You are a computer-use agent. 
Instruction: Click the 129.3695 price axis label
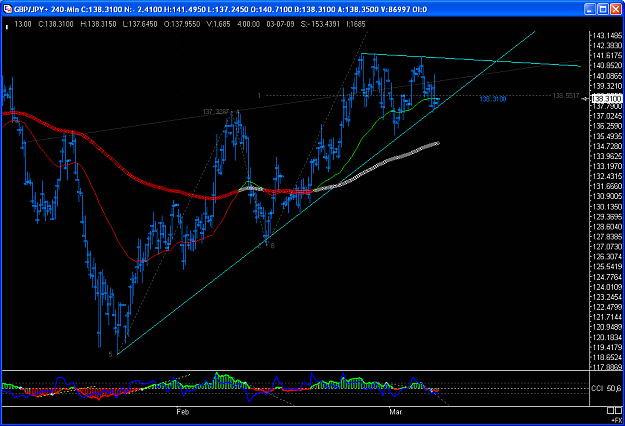click(x=607, y=216)
